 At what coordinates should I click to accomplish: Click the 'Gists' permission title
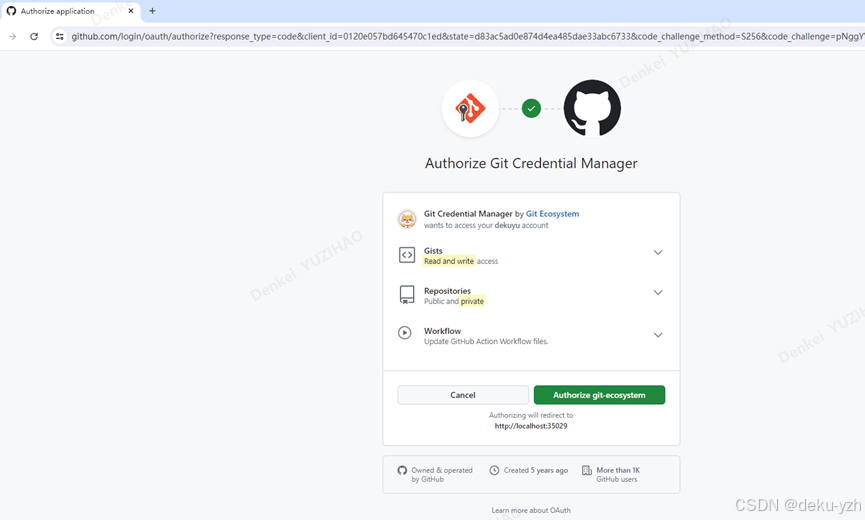pyautogui.click(x=433, y=251)
